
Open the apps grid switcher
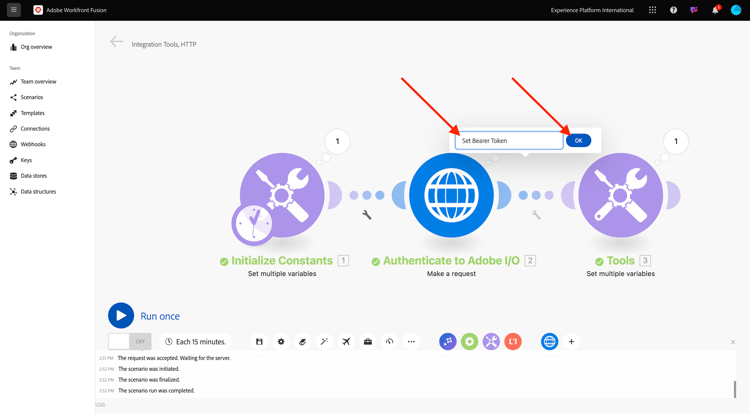652,10
